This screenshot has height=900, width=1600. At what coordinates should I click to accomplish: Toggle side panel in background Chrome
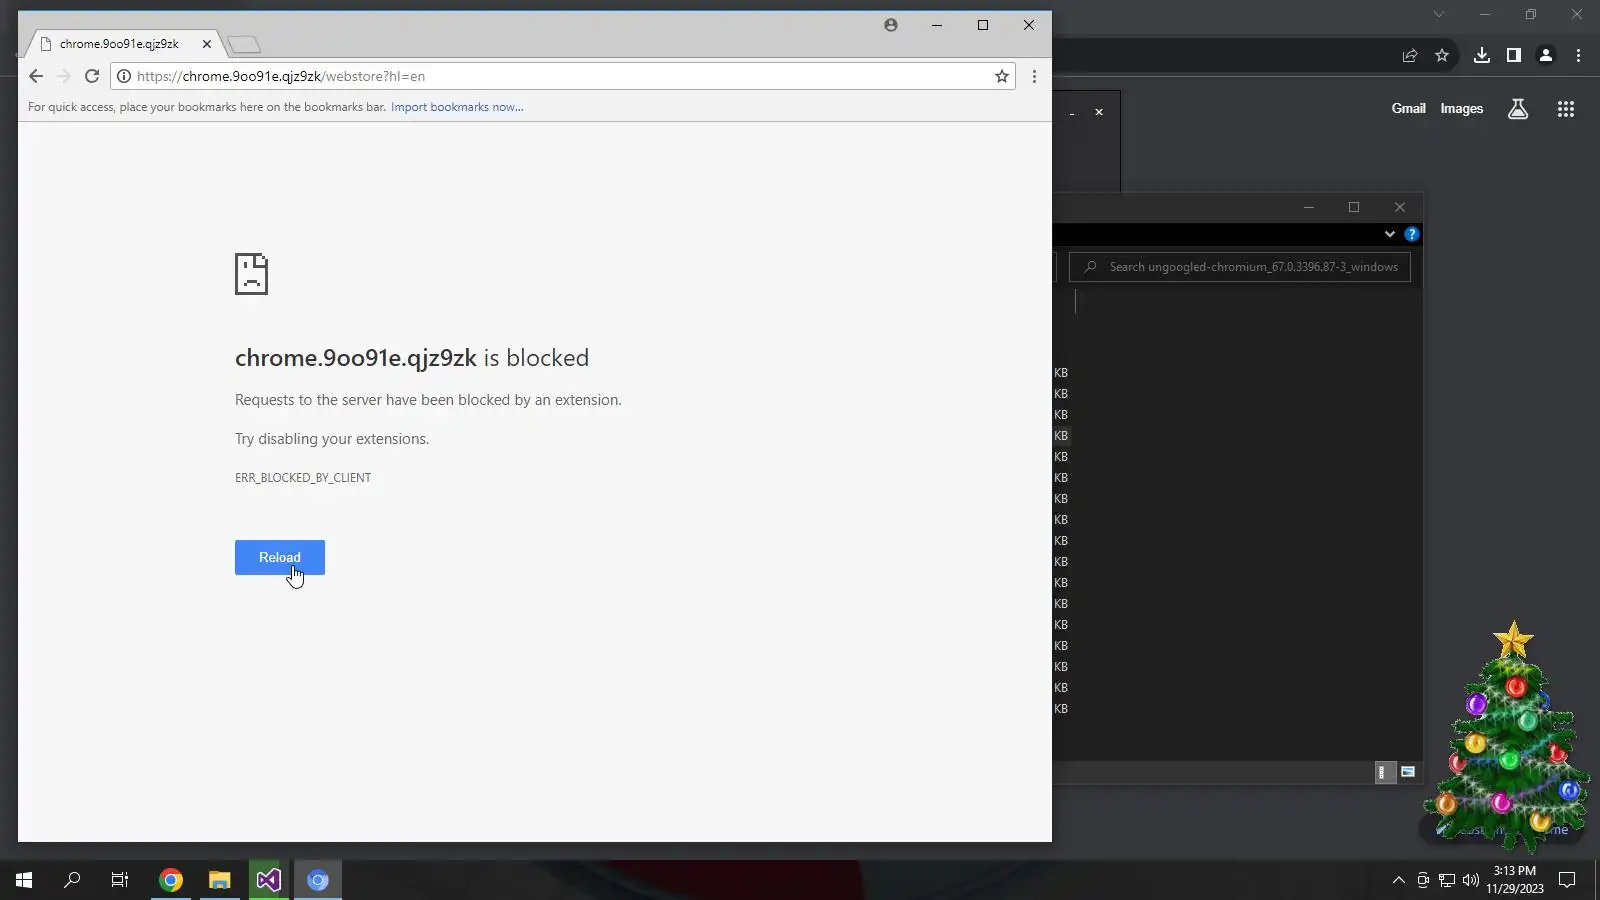pyautogui.click(x=1514, y=56)
